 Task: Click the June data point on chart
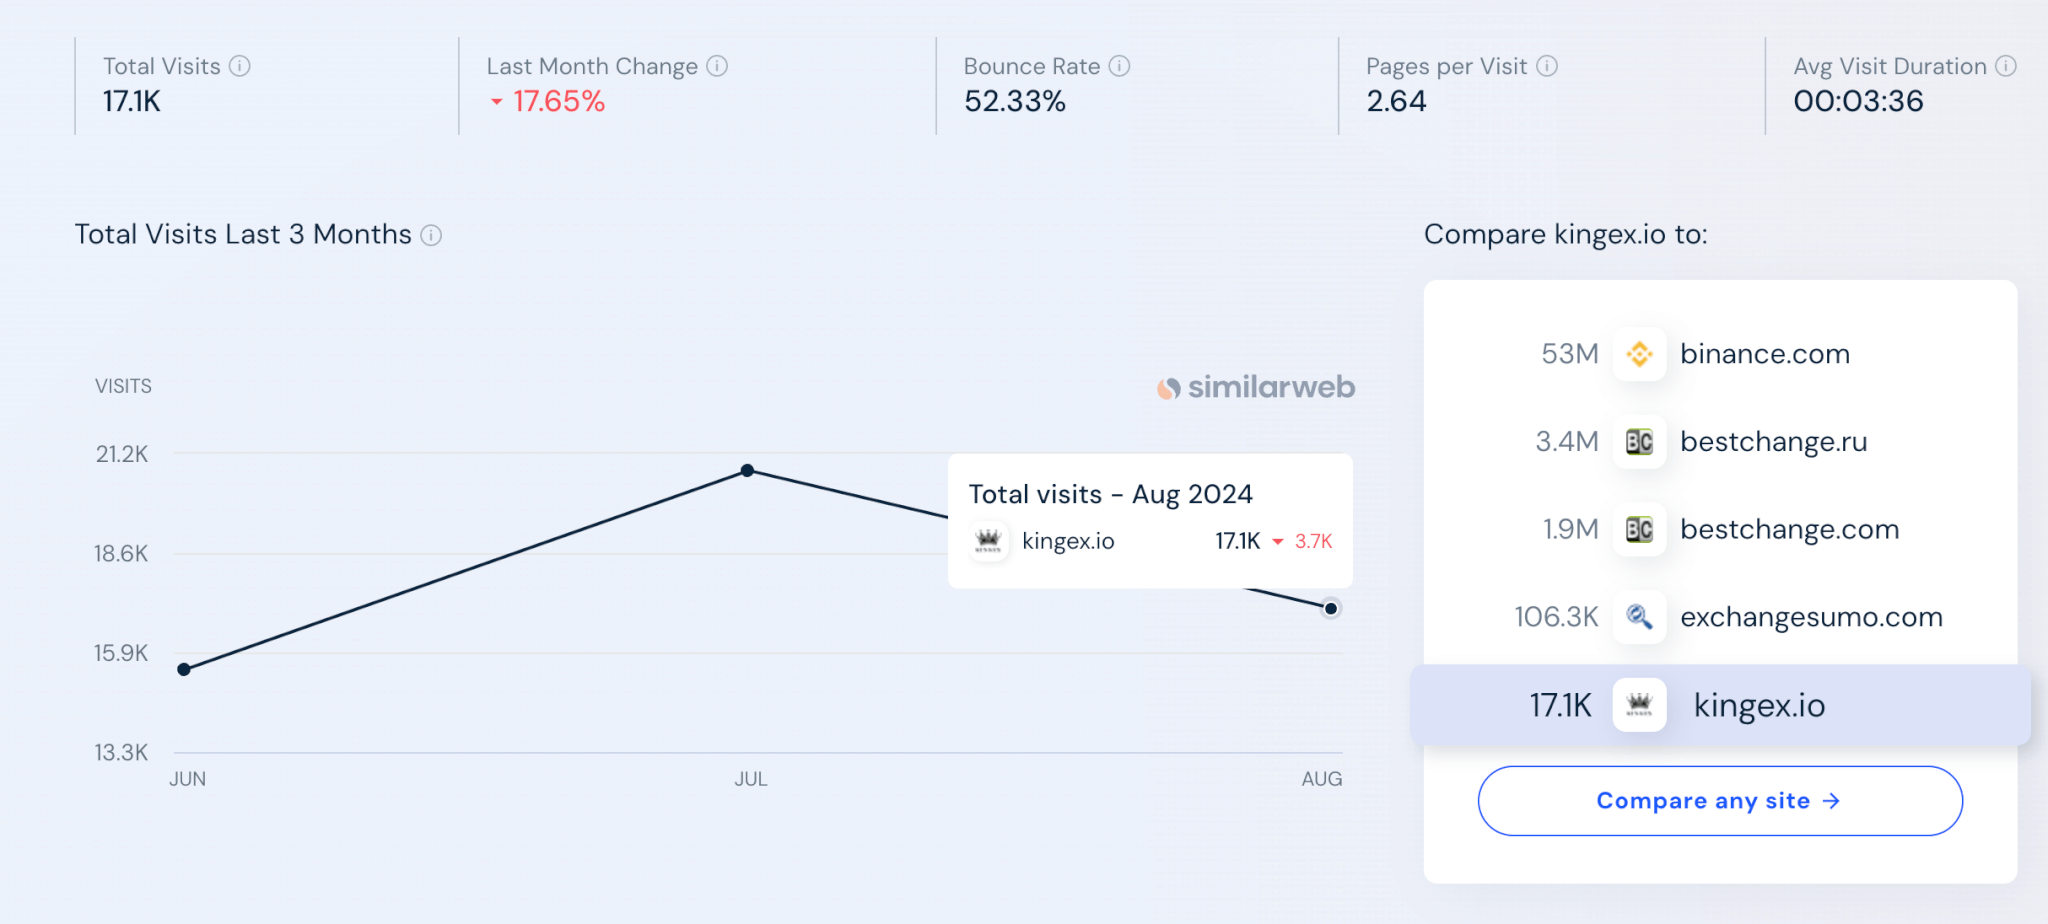[184, 669]
